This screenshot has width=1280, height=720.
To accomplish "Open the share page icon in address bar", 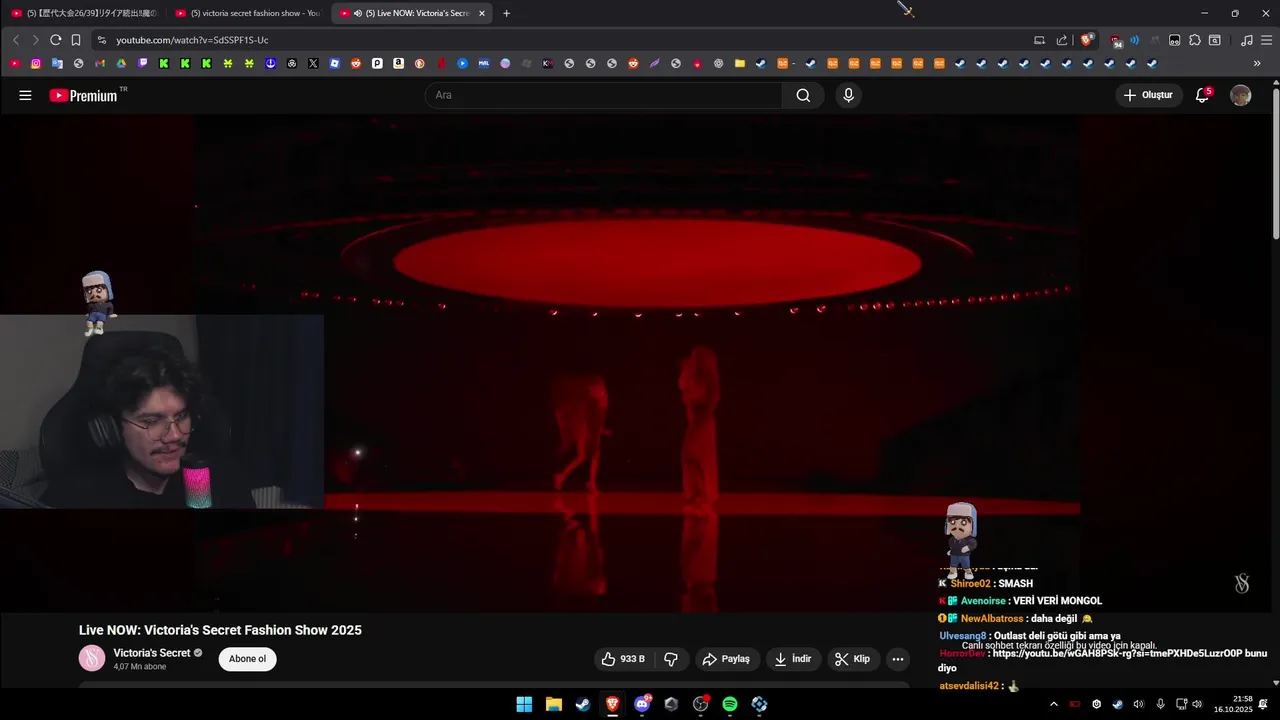I will point(1061,40).
